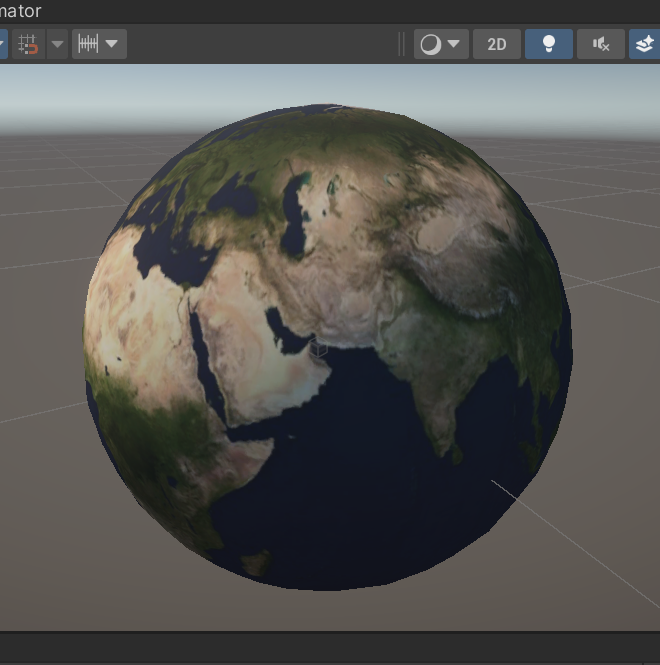This screenshot has width=660, height=665.
Task: Open the draw mode dropdown arrow
Action: 454,44
